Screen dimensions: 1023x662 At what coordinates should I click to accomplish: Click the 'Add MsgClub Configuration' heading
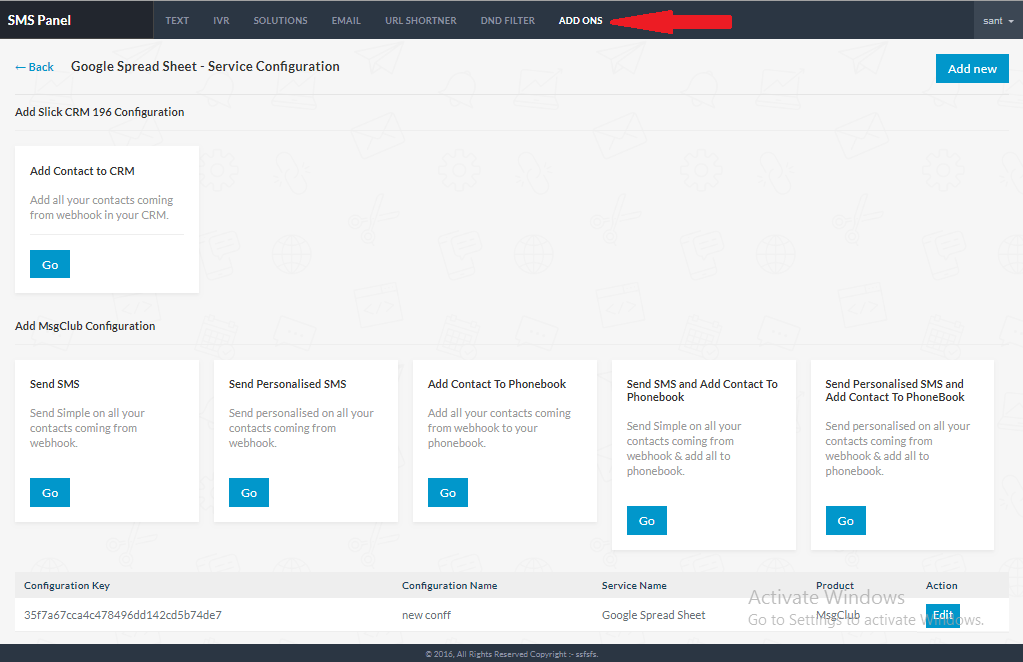85,326
